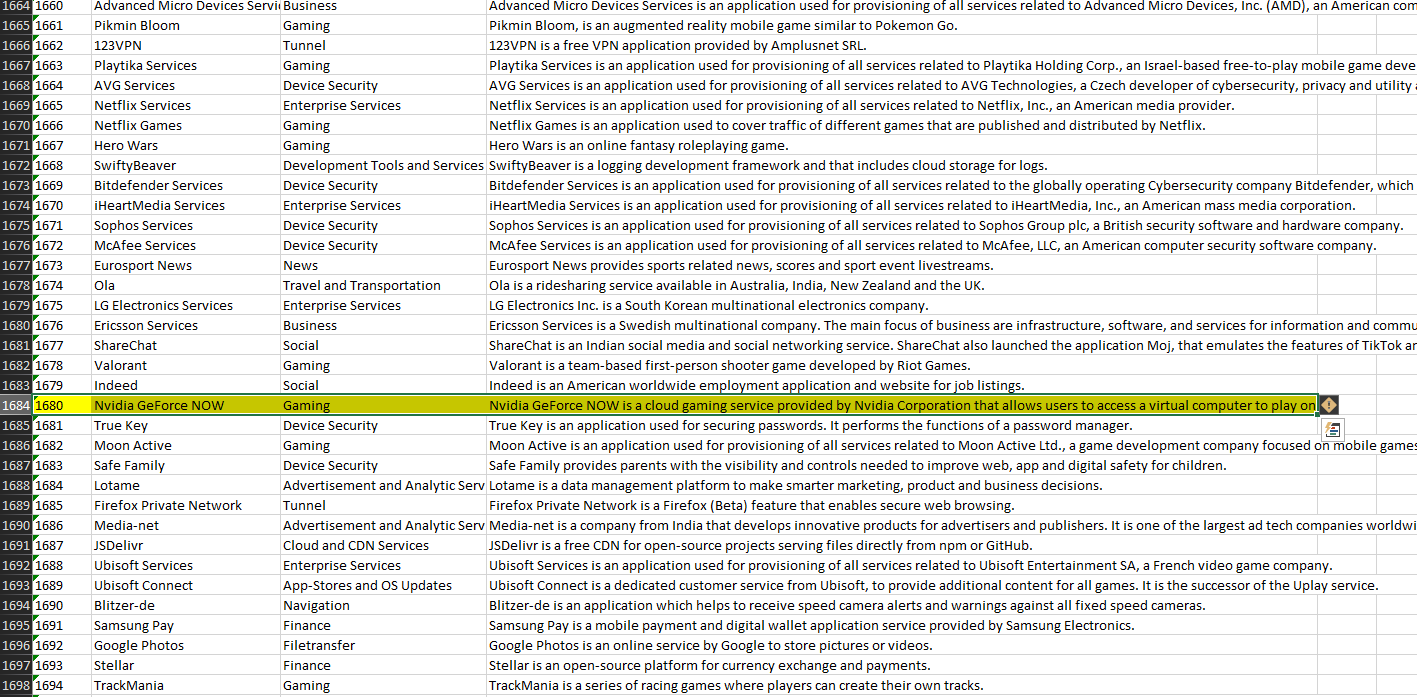Click the Travel and Transportation category cell

coord(383,285)
